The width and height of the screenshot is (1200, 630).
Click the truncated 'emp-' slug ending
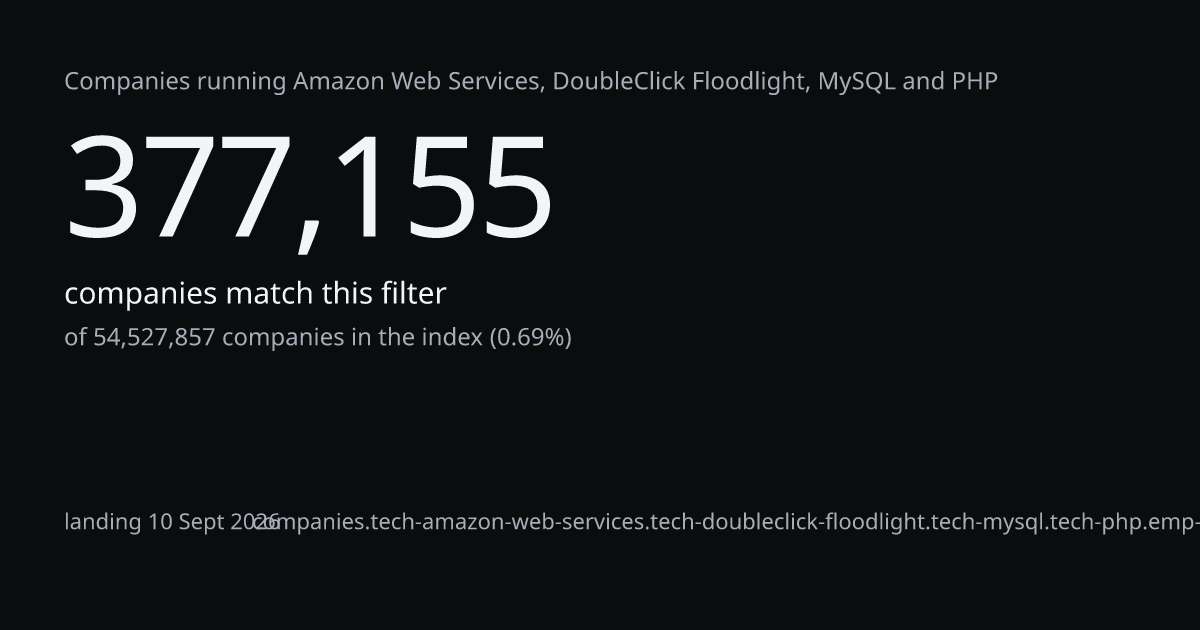tap(1174, 522)
